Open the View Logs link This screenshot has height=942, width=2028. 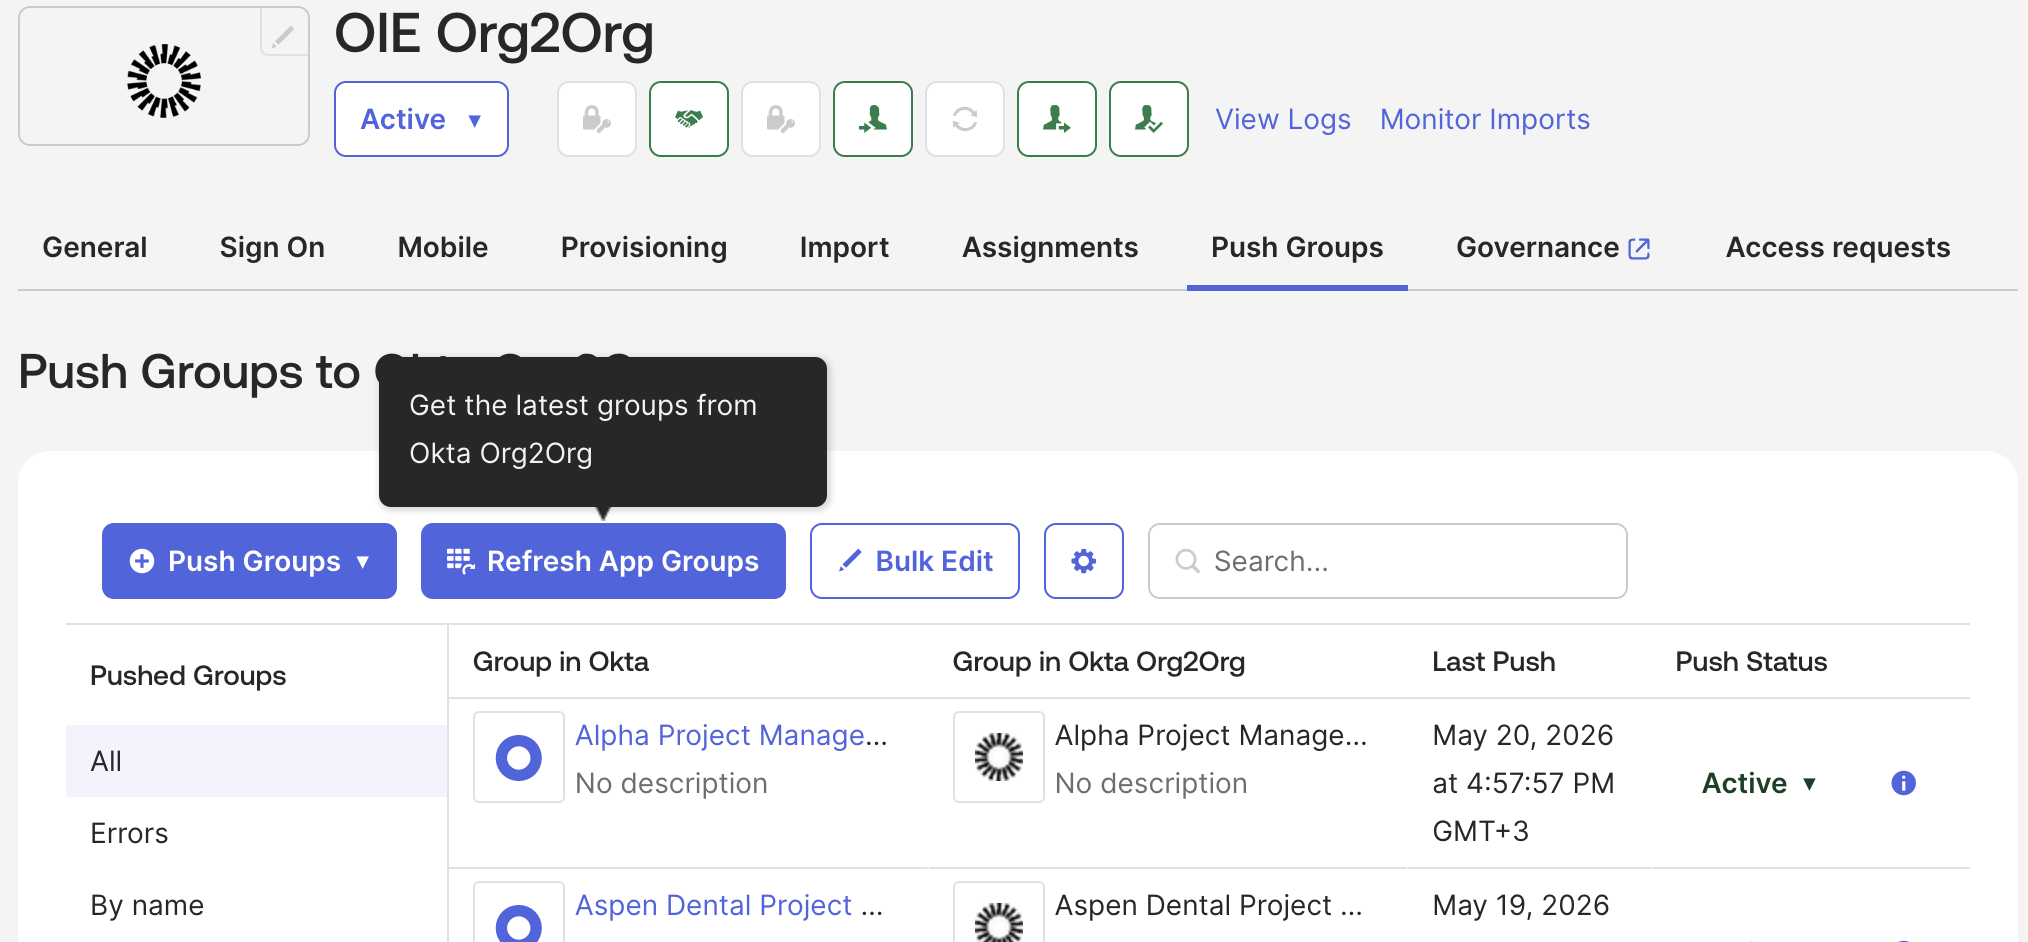tap(1283, 119)
